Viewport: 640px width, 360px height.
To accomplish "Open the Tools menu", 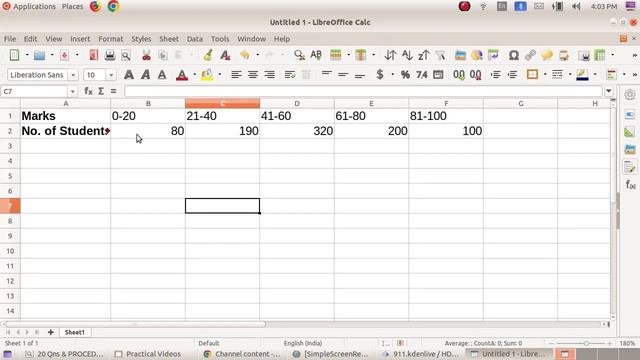I will coord(220,39).
